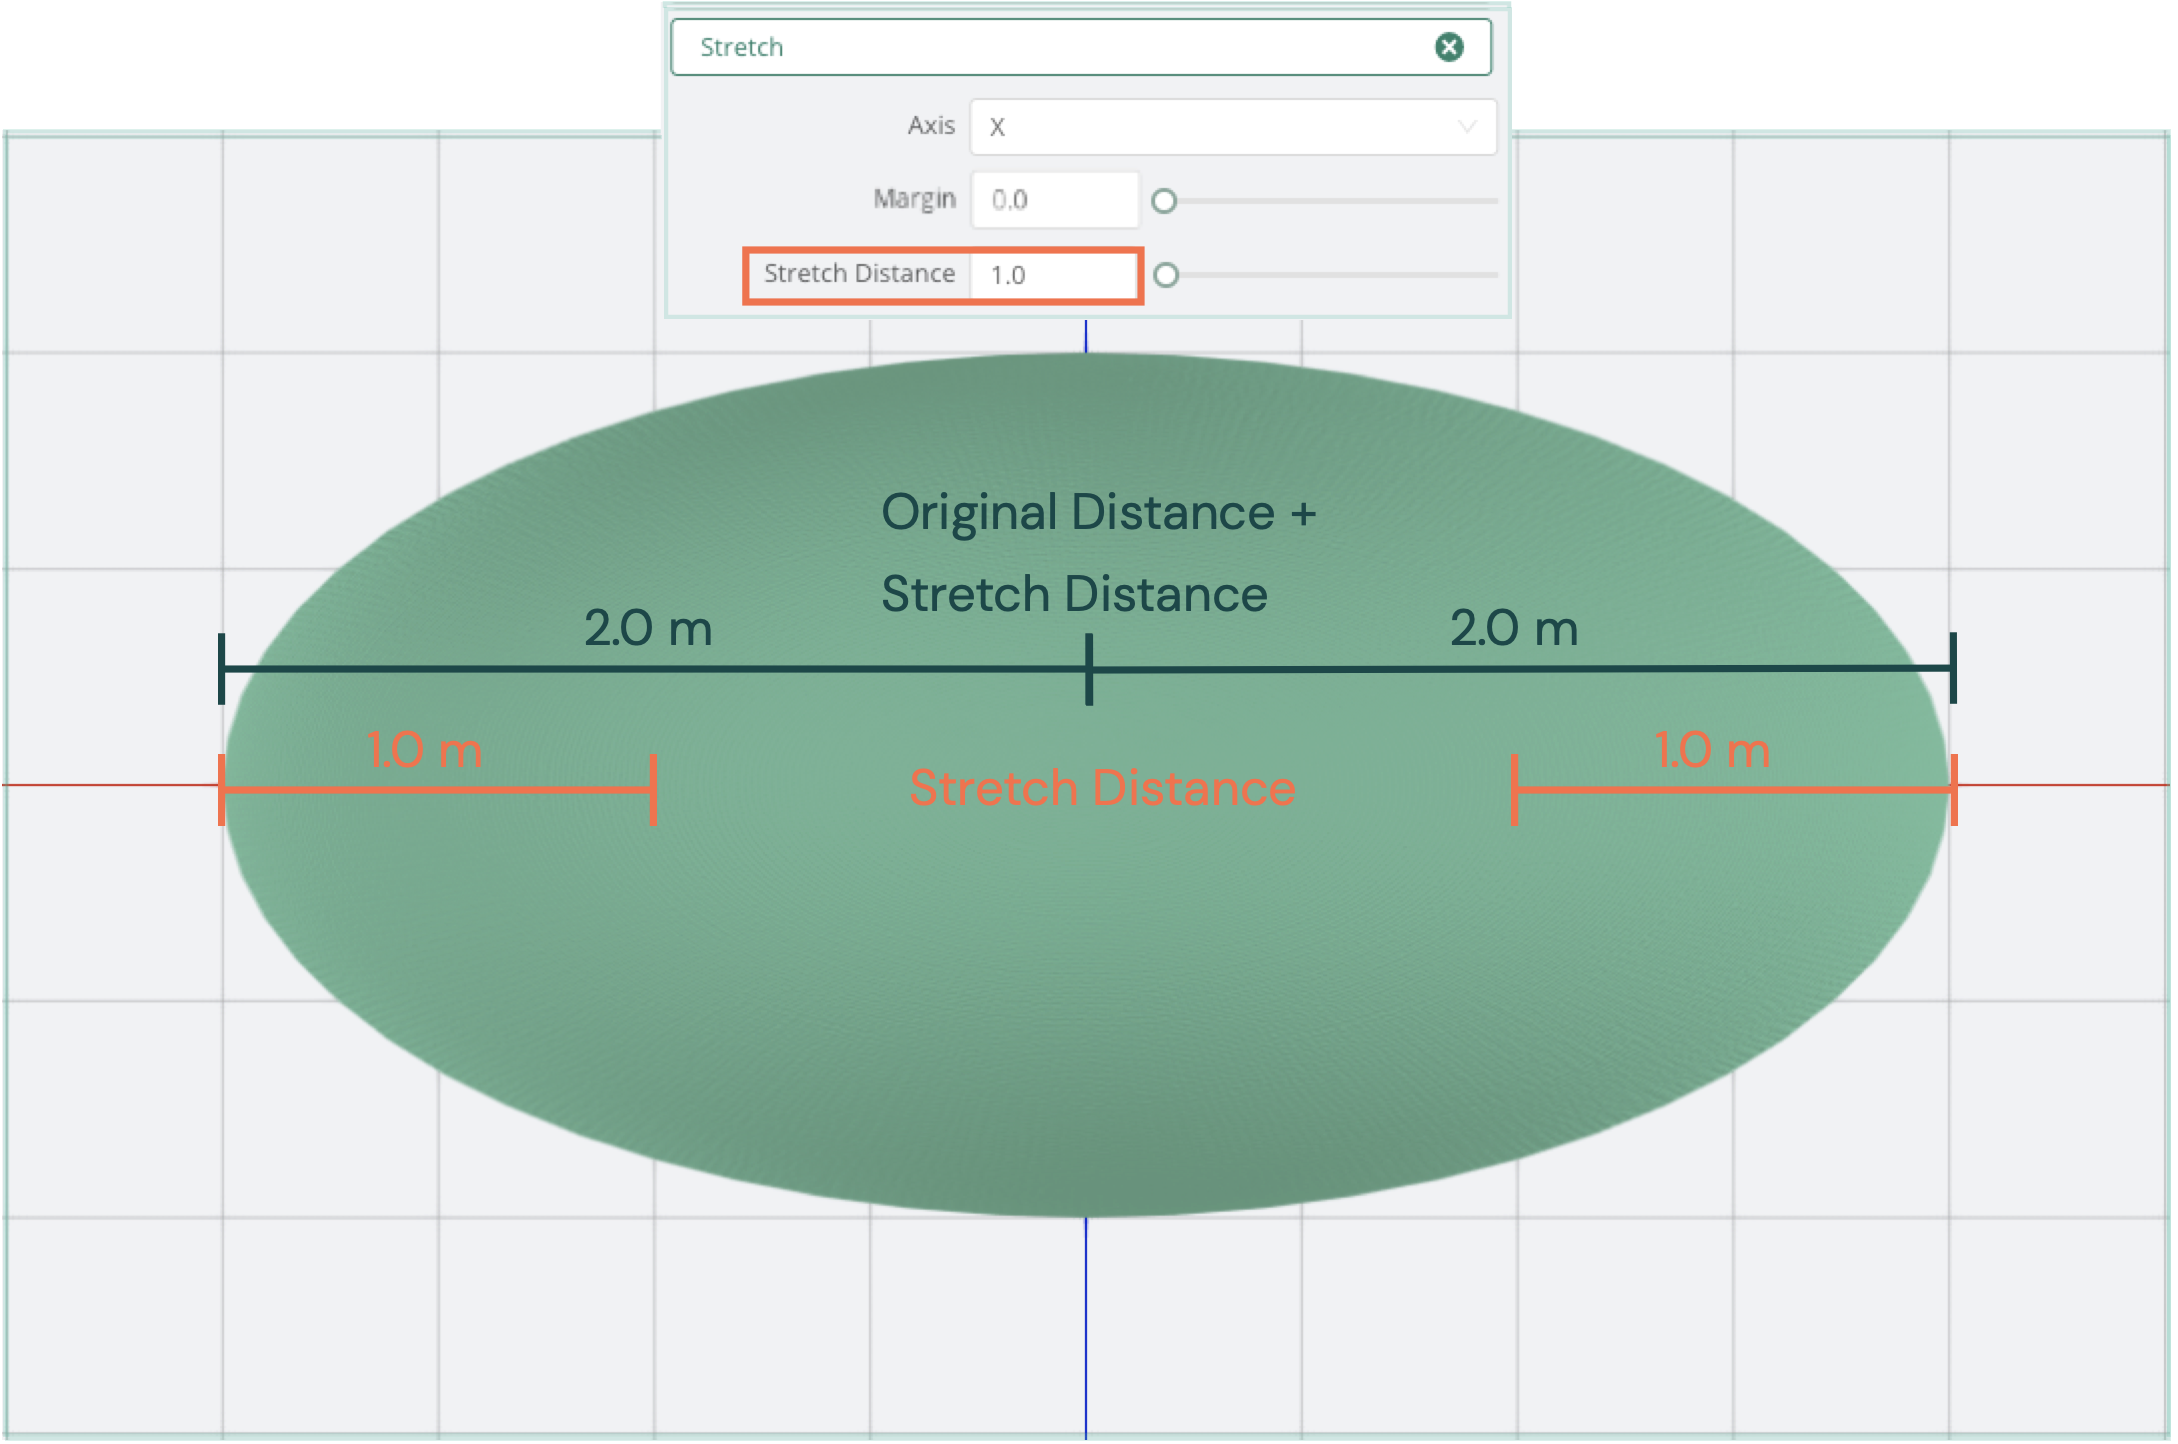This screenshot has height=1444, width=2178.
Task: Click the Axis dropdown chevron arrow
Action: tap(1466, 127)
